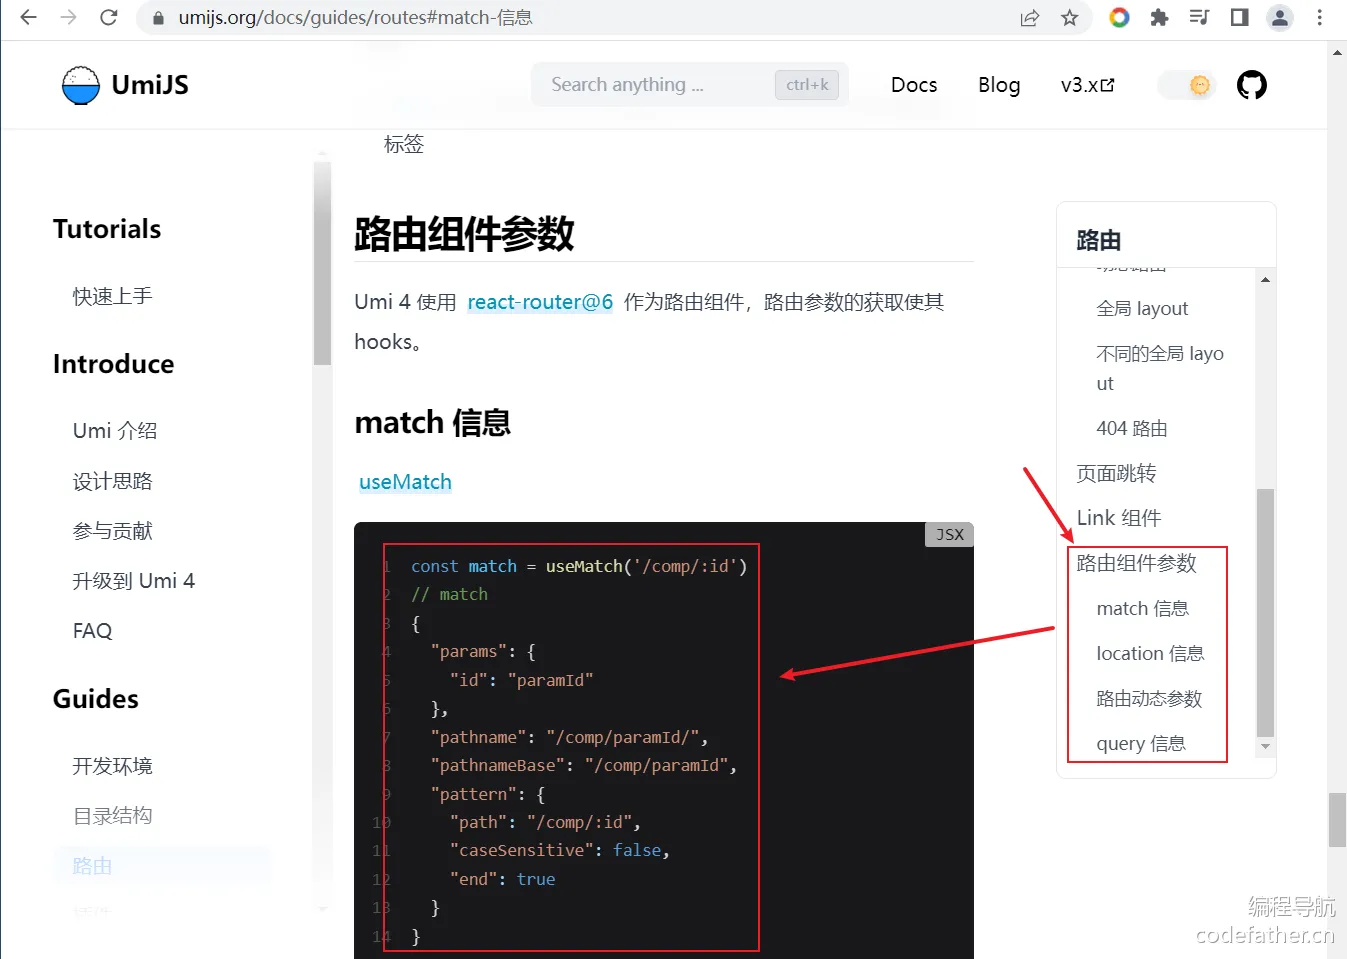Click the Tutorials sidebar heading
This screenshot has height=959, width=1347.
click(107, 229)
